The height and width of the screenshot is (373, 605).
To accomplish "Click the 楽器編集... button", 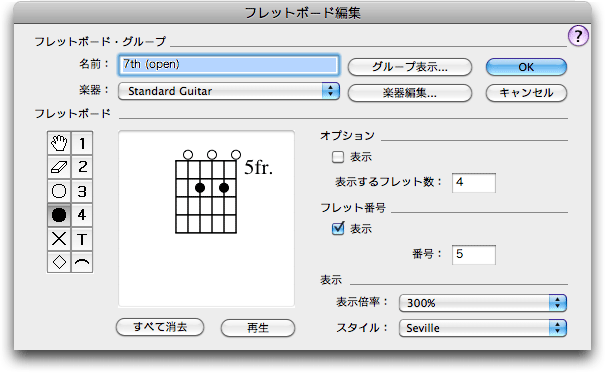I will (x=410, y=93).
